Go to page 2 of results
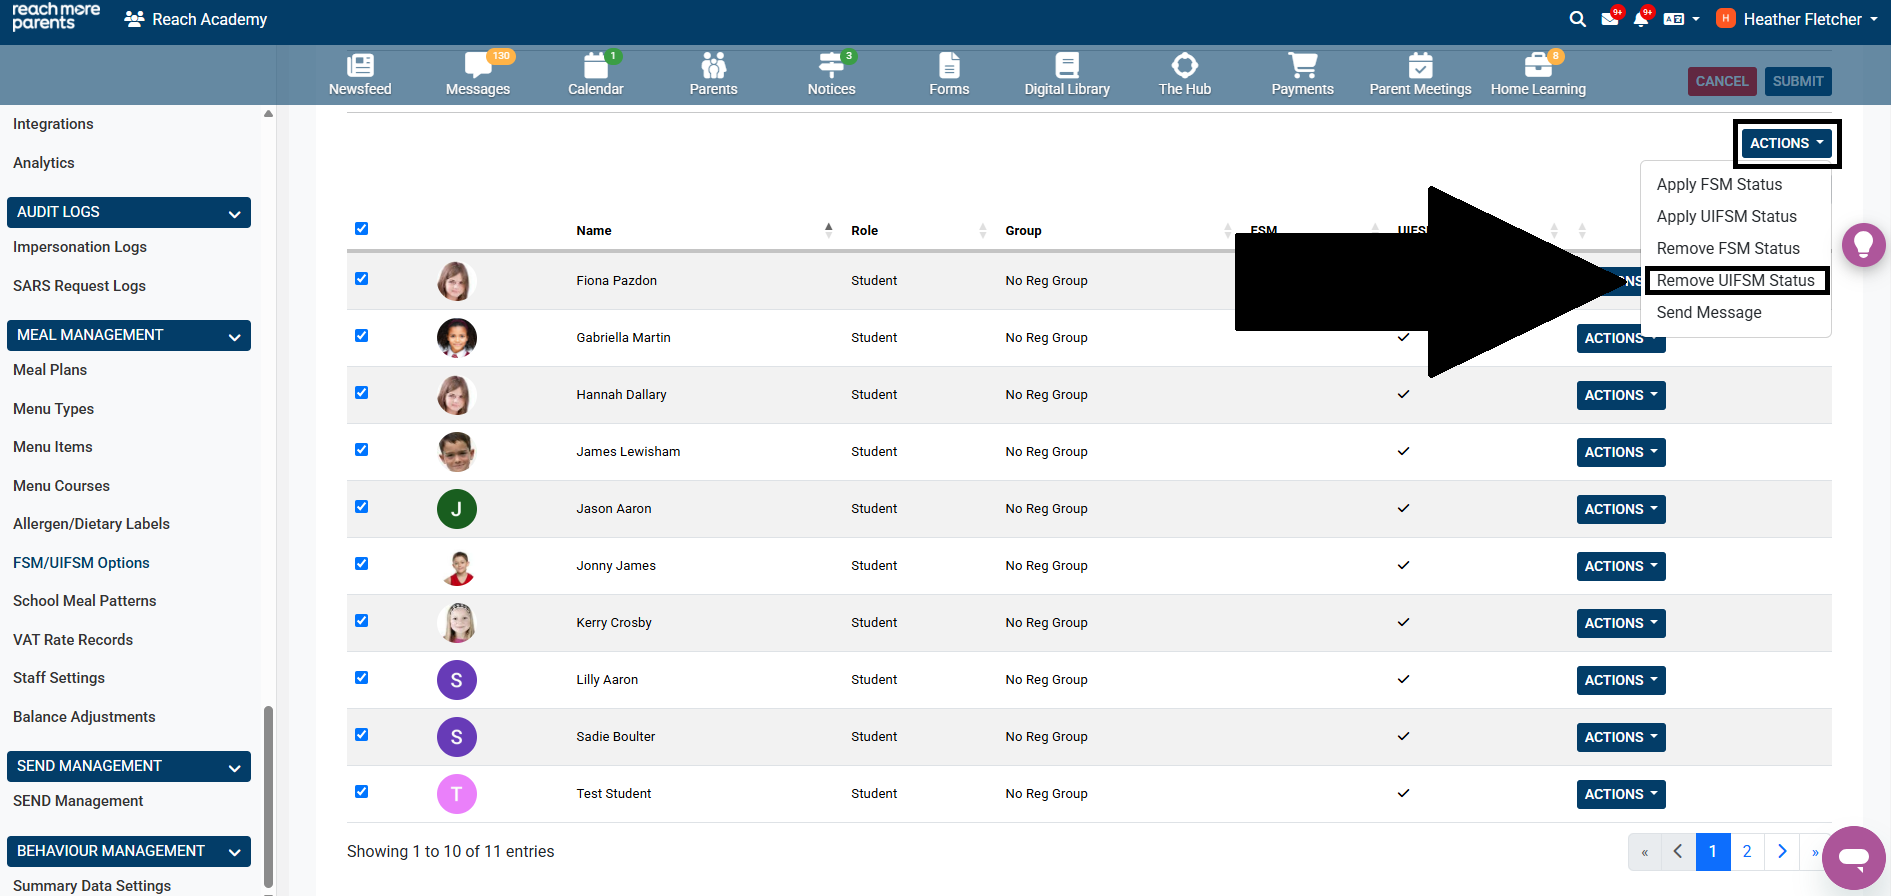The image size is (1891, 896). 1747,851
